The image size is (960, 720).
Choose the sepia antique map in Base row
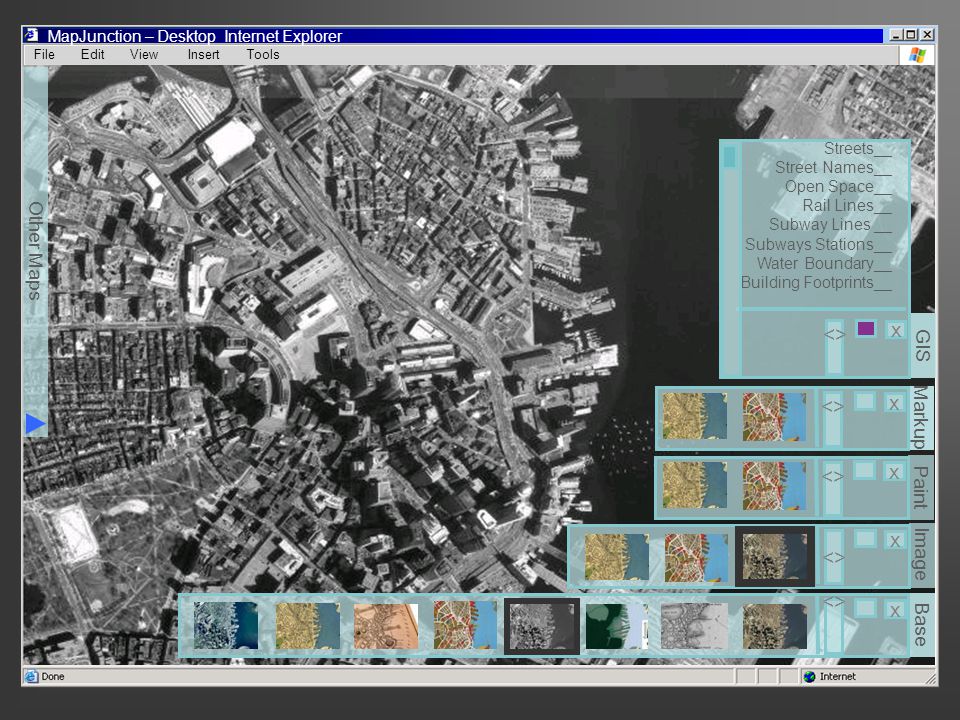tap(386, 626)
